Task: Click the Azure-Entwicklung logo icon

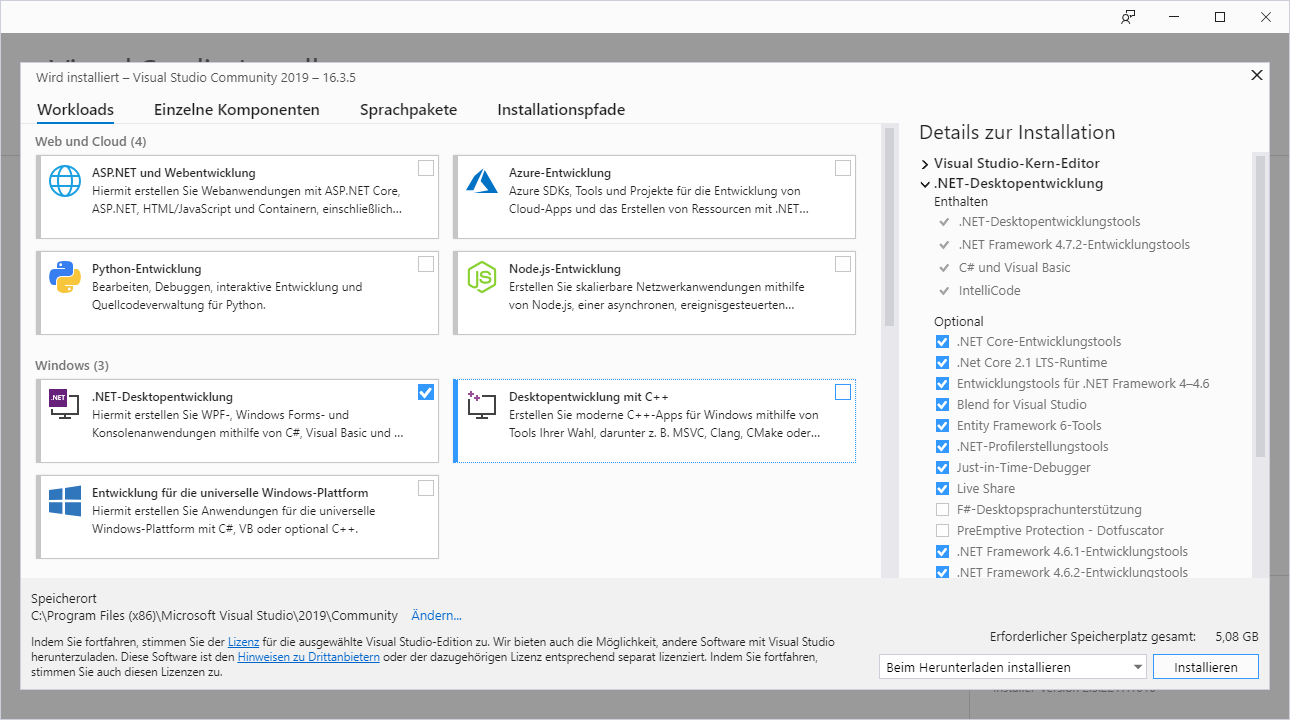Action: pos(482,181)
